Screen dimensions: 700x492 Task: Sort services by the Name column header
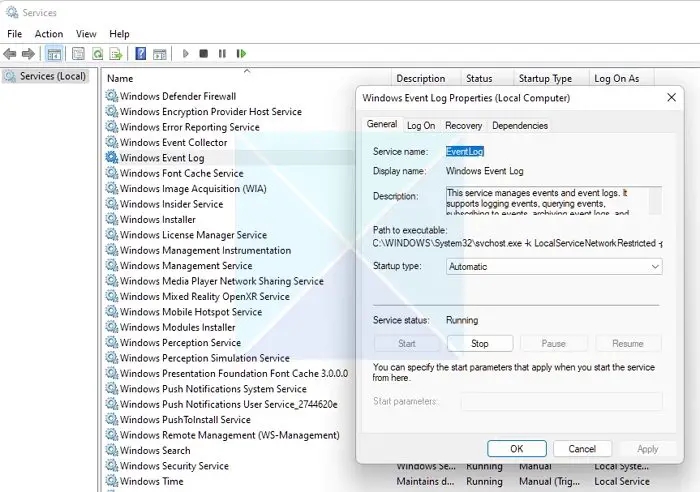click(x=246, y=78)
